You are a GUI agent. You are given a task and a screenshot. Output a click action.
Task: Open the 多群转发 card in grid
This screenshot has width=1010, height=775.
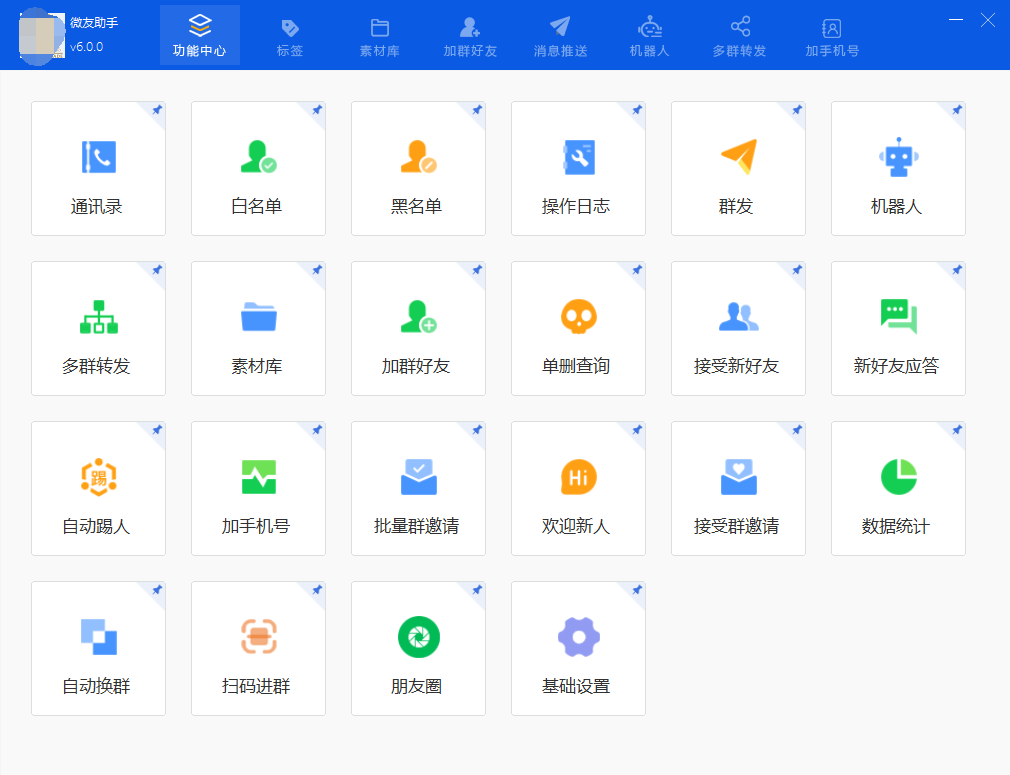pyautogui.click(x=99, y=329)
